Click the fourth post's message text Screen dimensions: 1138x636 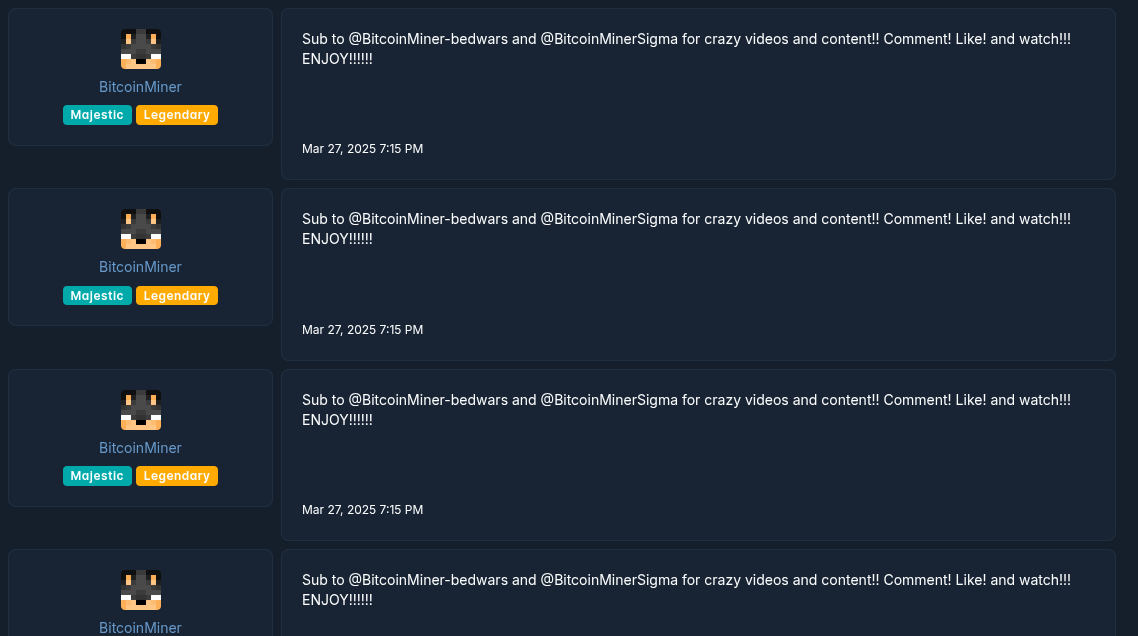(x=686, y=590)
